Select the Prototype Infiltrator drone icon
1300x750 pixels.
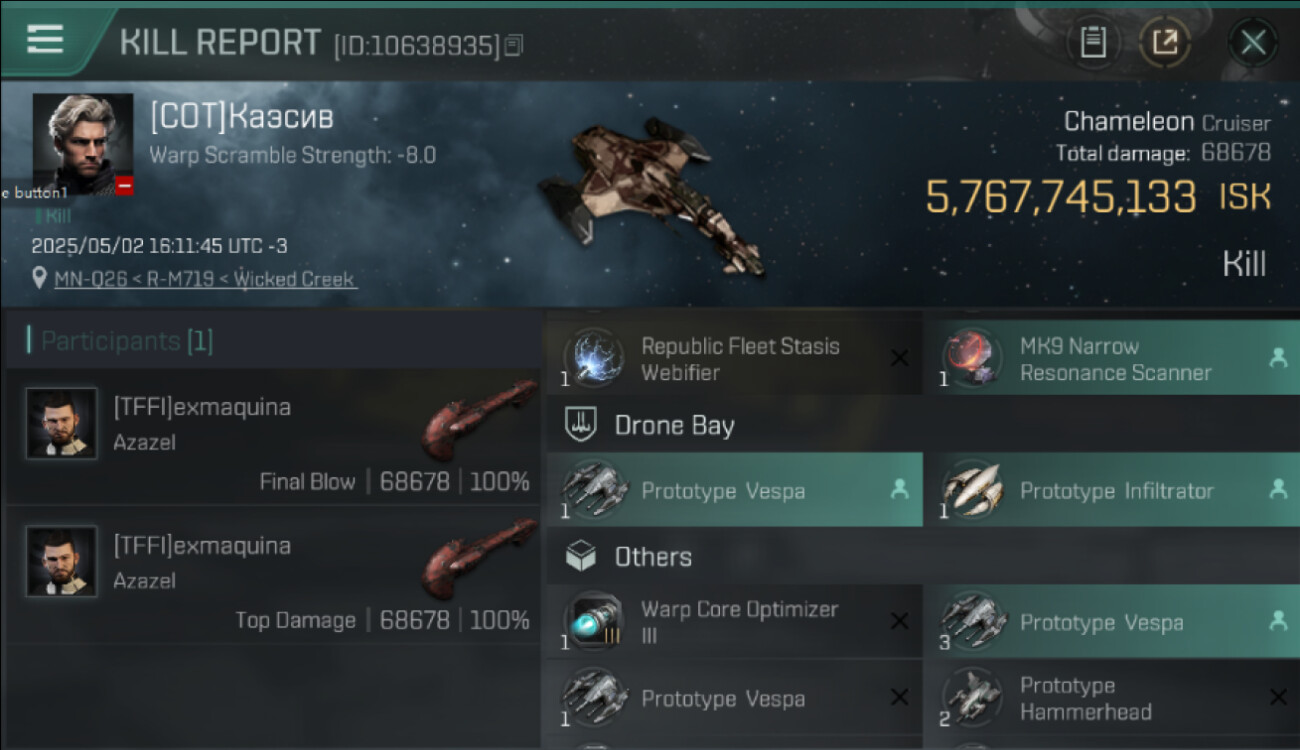coord(972,490)
